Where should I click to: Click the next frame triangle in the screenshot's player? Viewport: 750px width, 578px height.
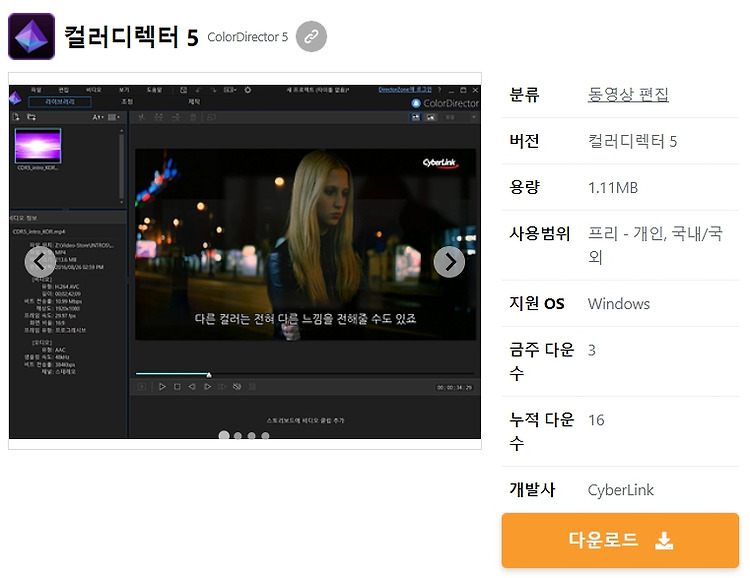point(207,387)
